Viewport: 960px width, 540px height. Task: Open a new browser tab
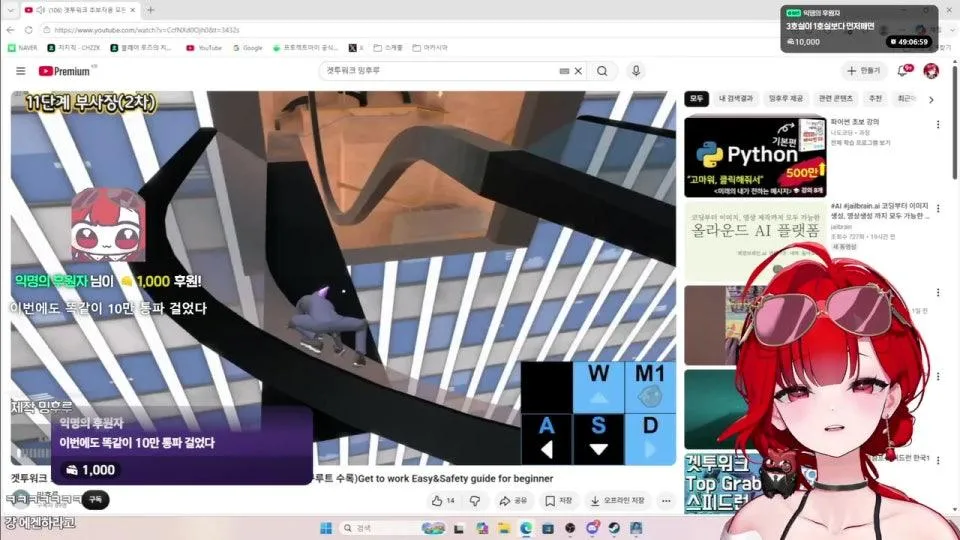pos(151,10)
